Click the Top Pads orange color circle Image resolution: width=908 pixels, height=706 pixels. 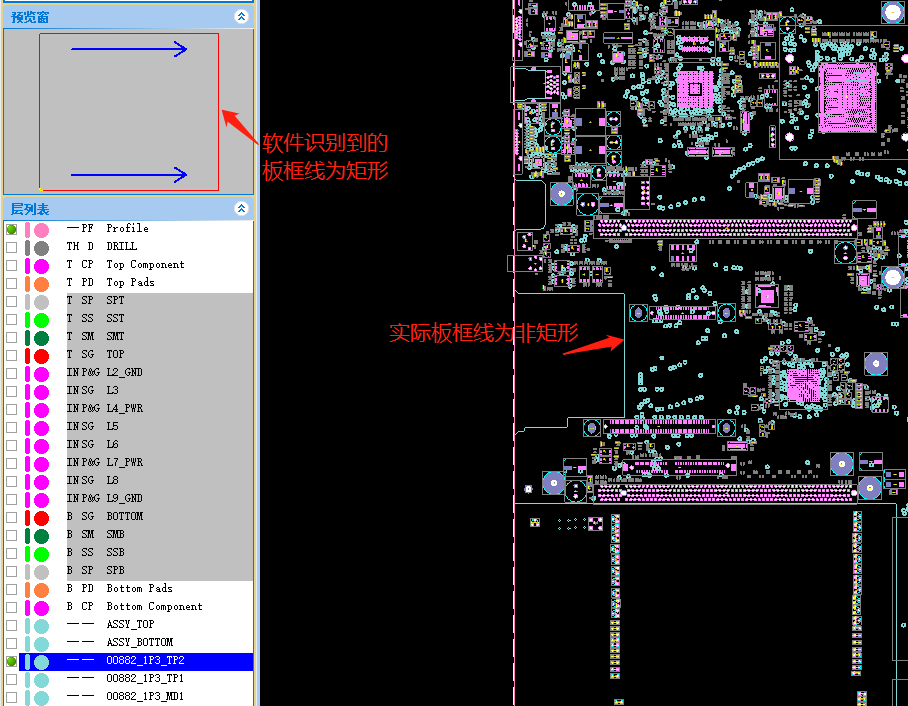41,284
